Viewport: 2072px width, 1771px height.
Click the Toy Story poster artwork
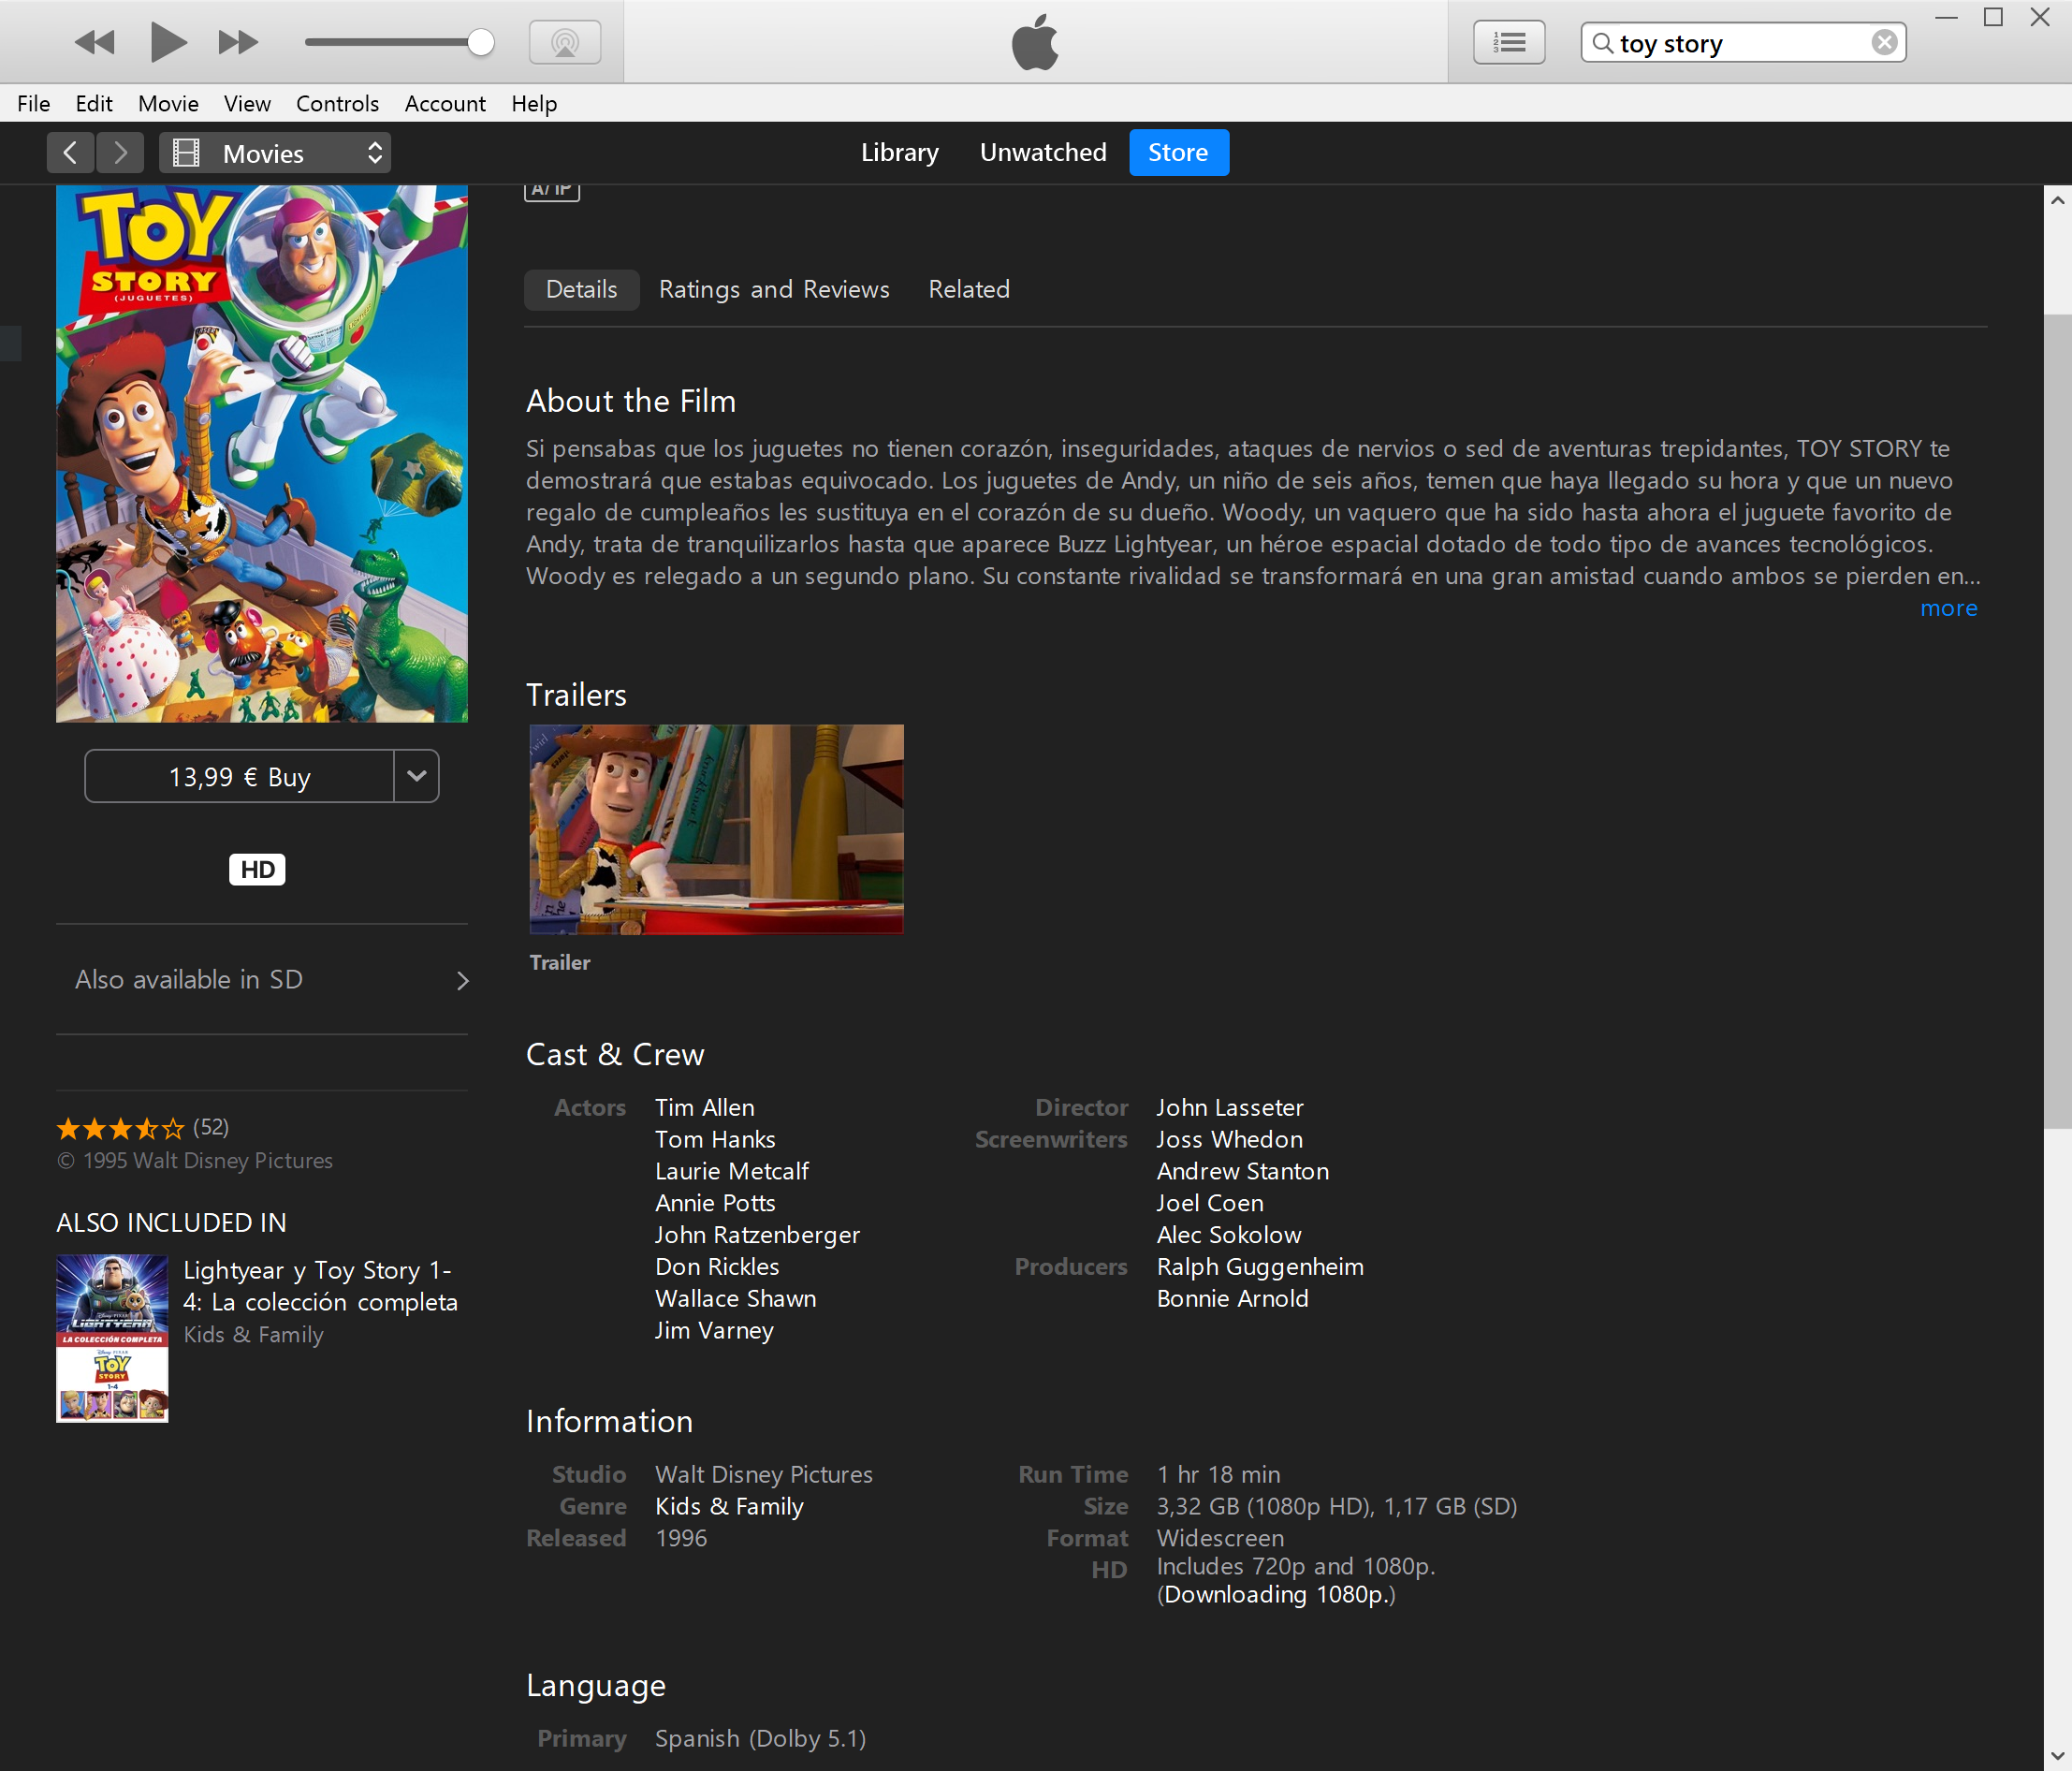tap(262, 454)
